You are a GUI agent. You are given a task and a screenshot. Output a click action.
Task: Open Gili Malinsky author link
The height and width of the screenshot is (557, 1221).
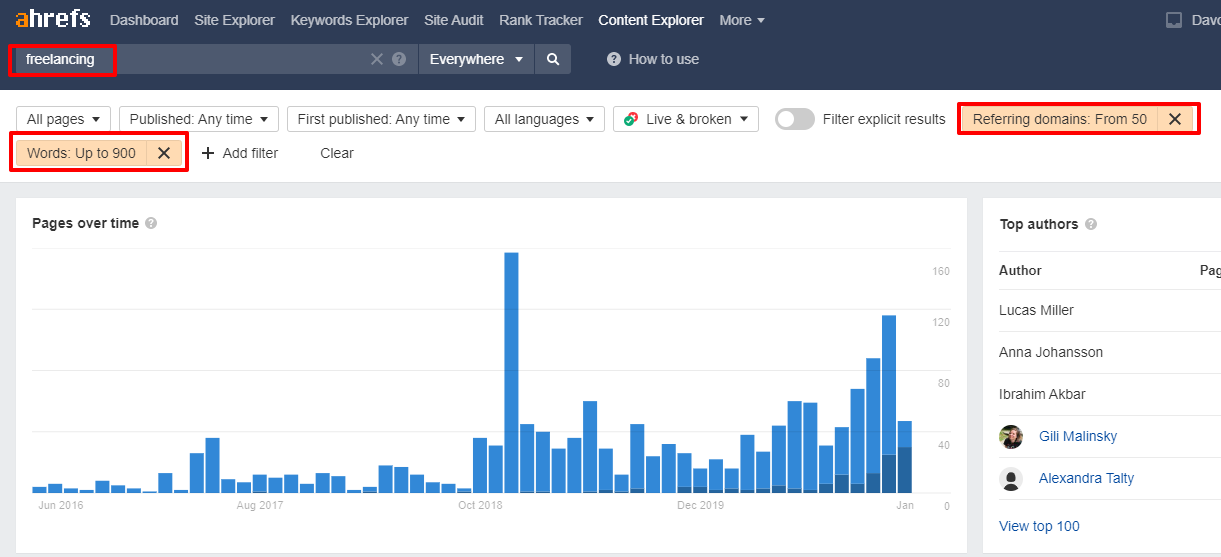(1078, 436)
